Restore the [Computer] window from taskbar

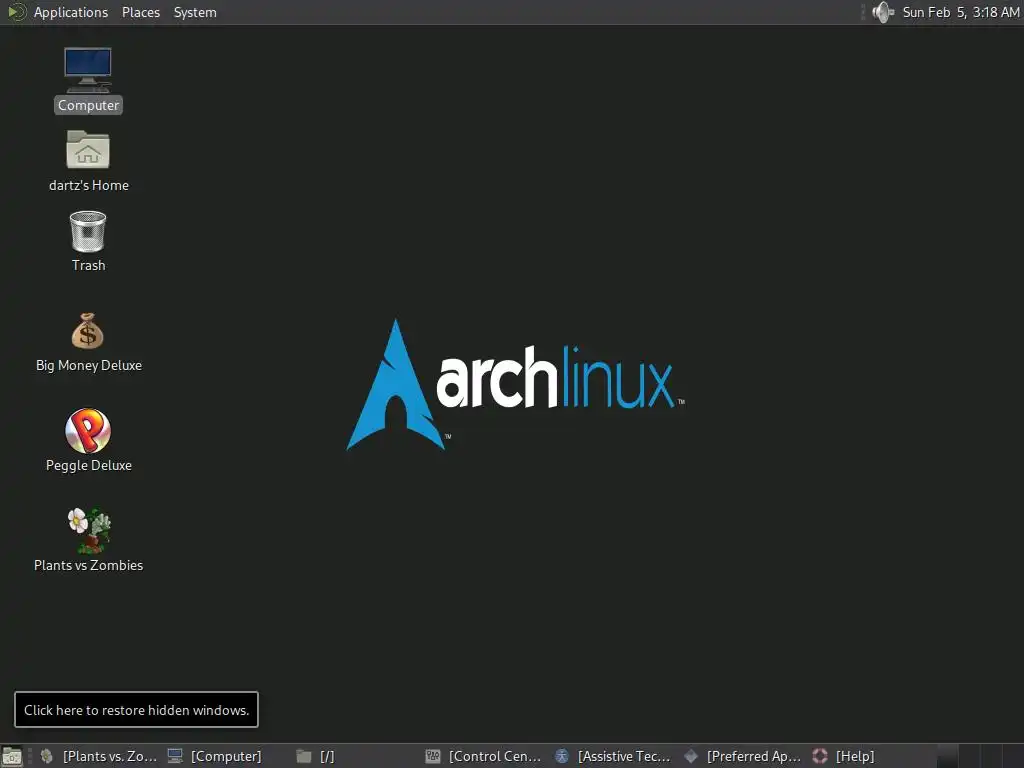click(x=226, y=756)
